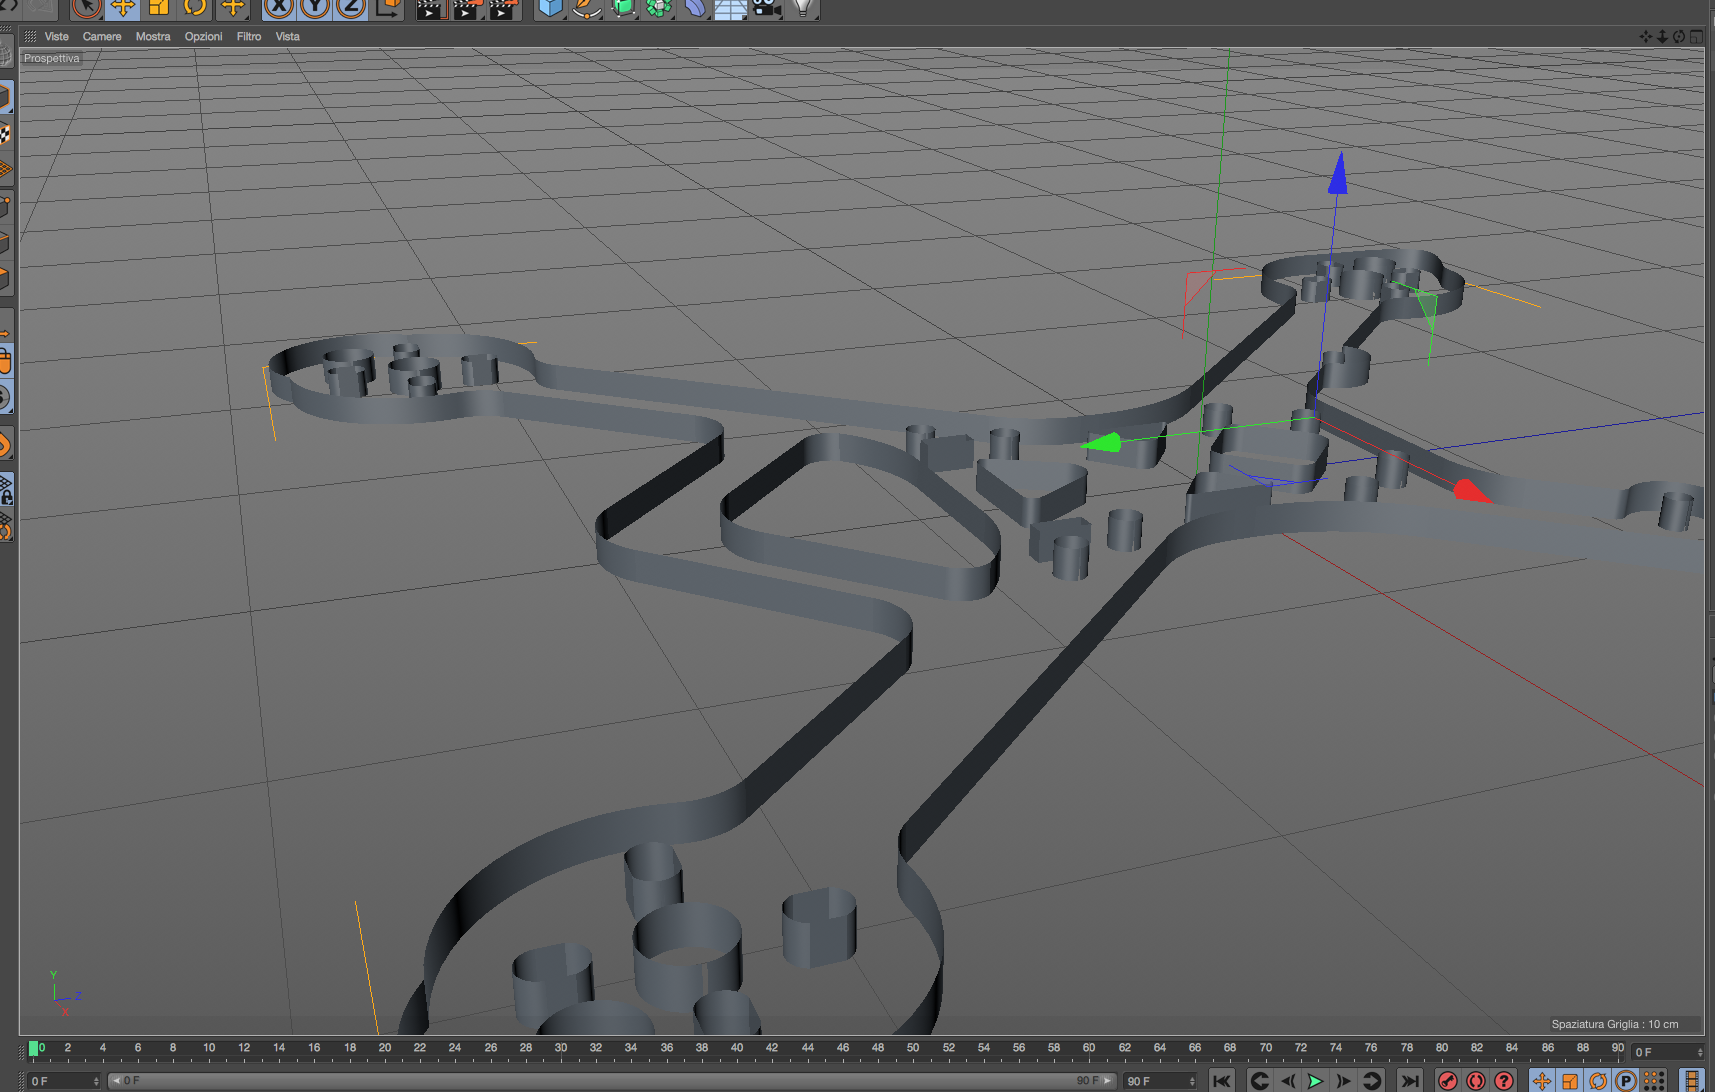
Task: Render to Picture Viewer clapperboard
Action: coord(467,8)
